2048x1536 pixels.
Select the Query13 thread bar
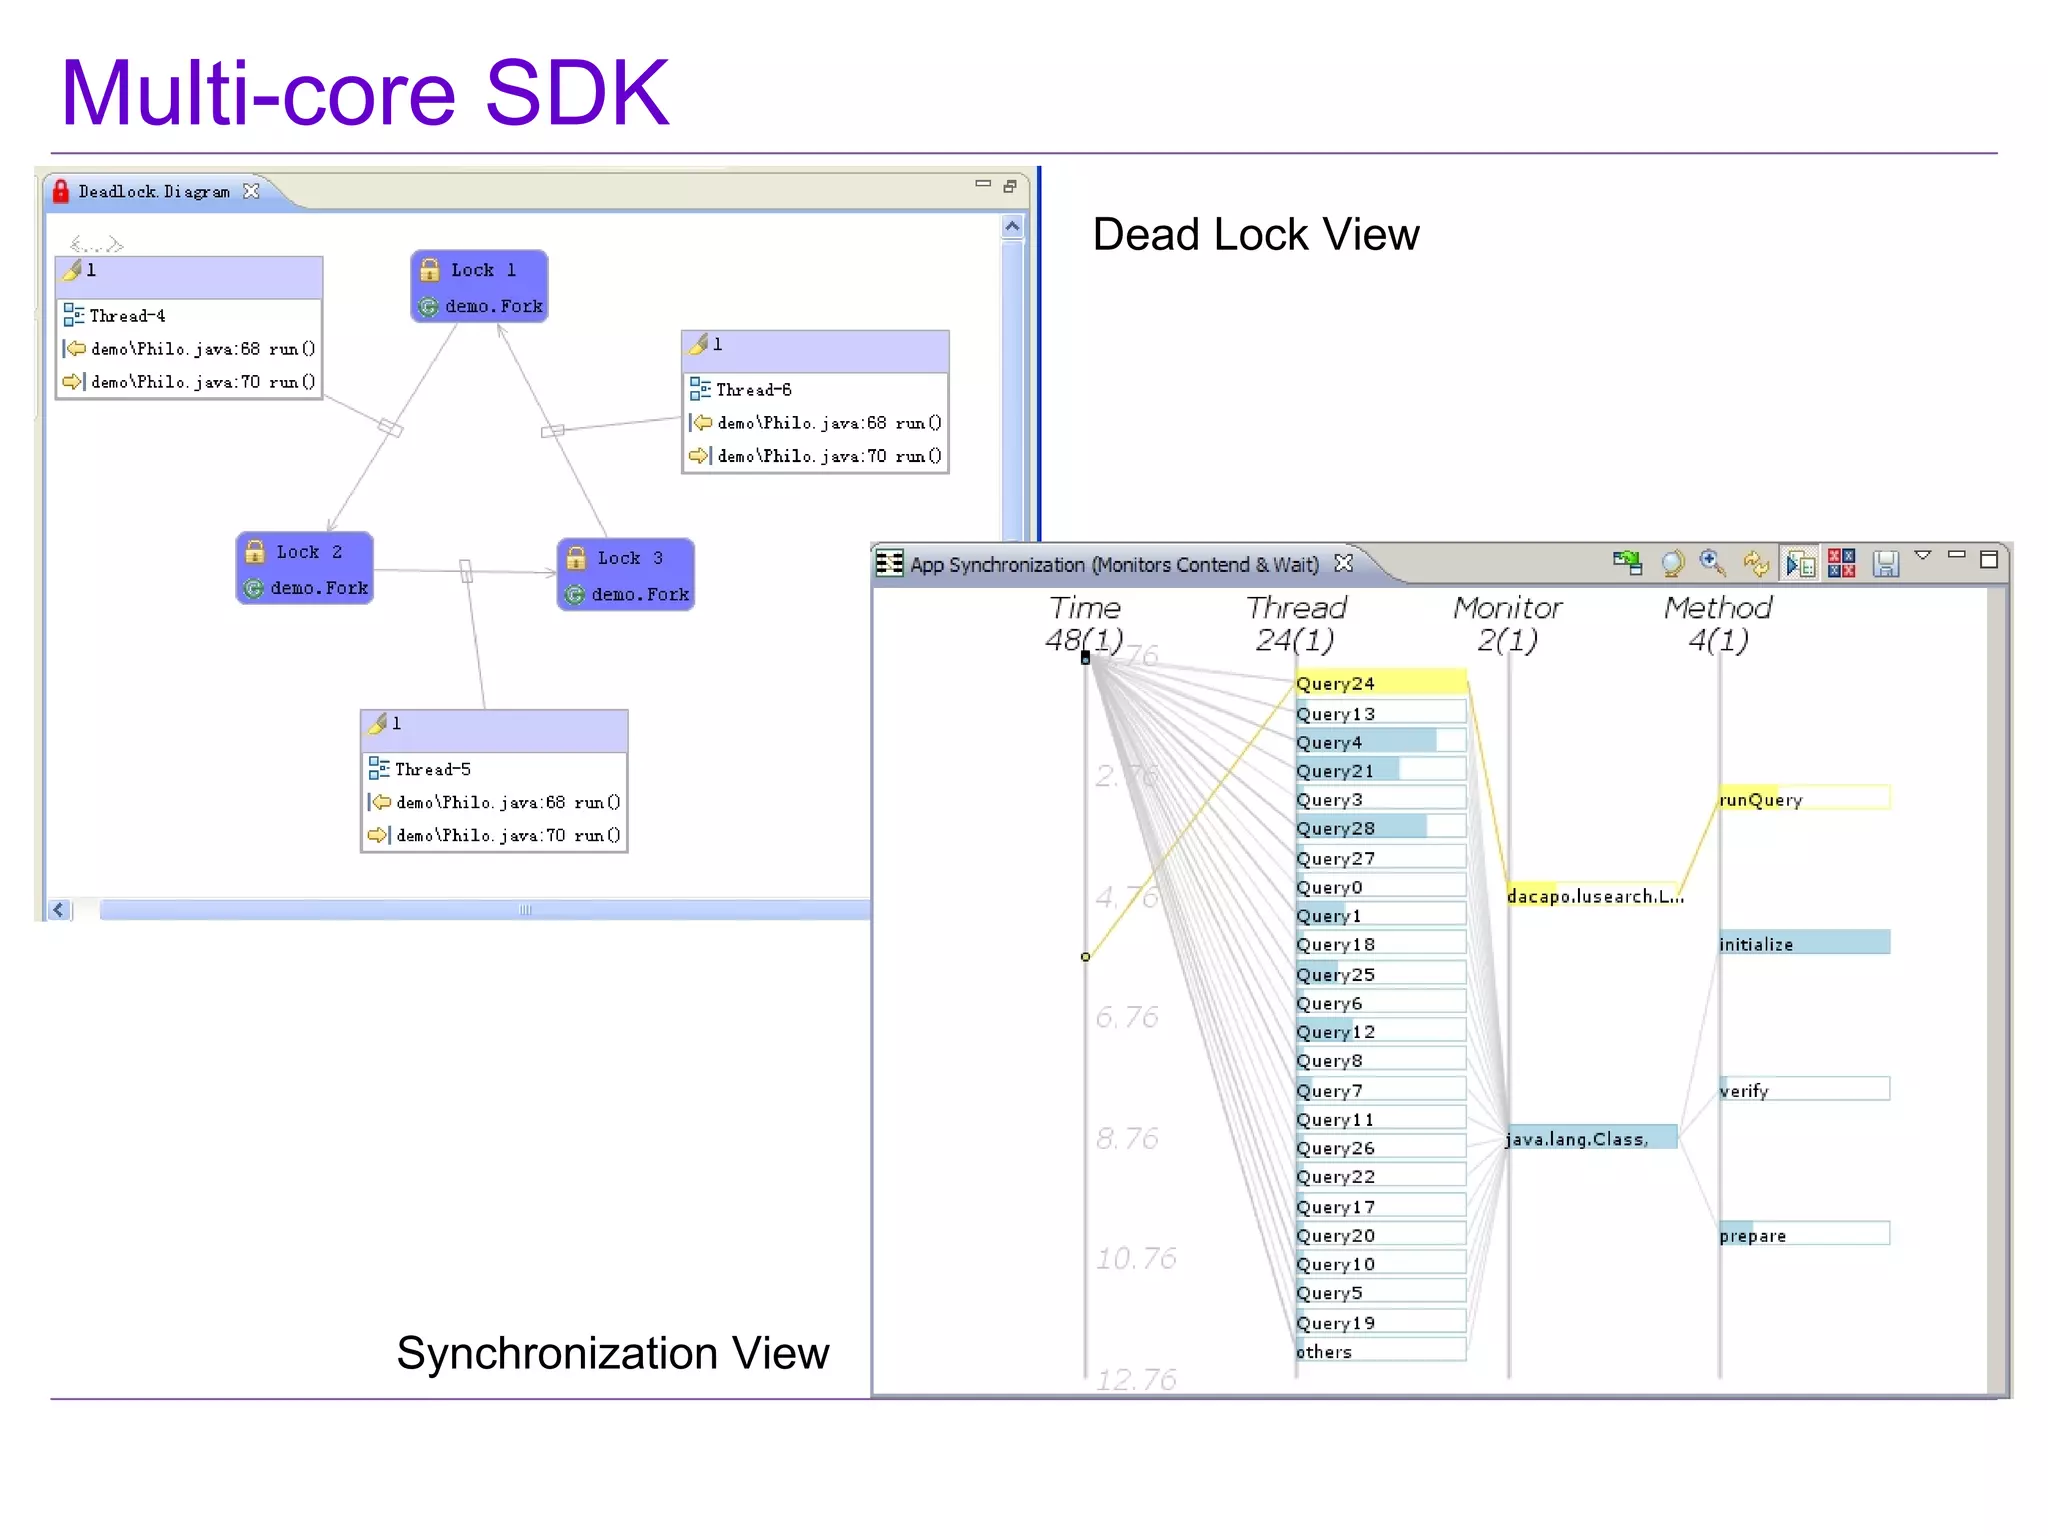tap(1381, 713)
